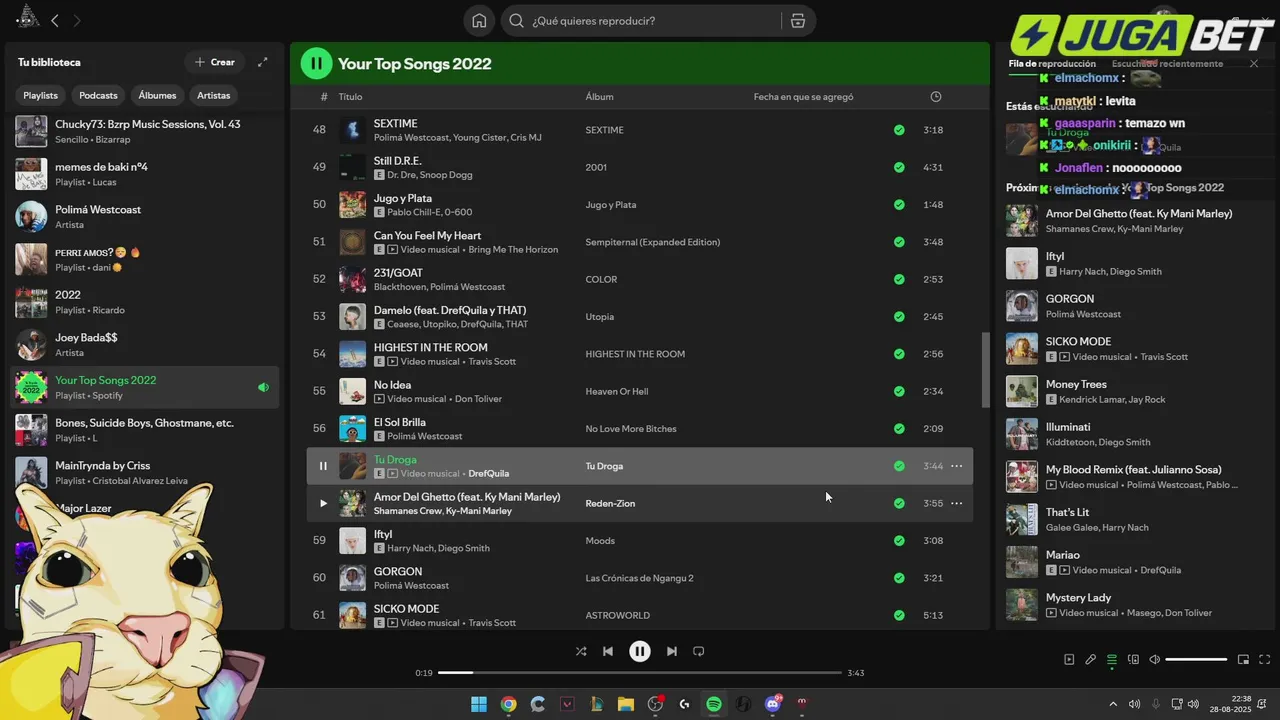Open the 2022 playlist by Ricardo

click(x=144, y=302)
